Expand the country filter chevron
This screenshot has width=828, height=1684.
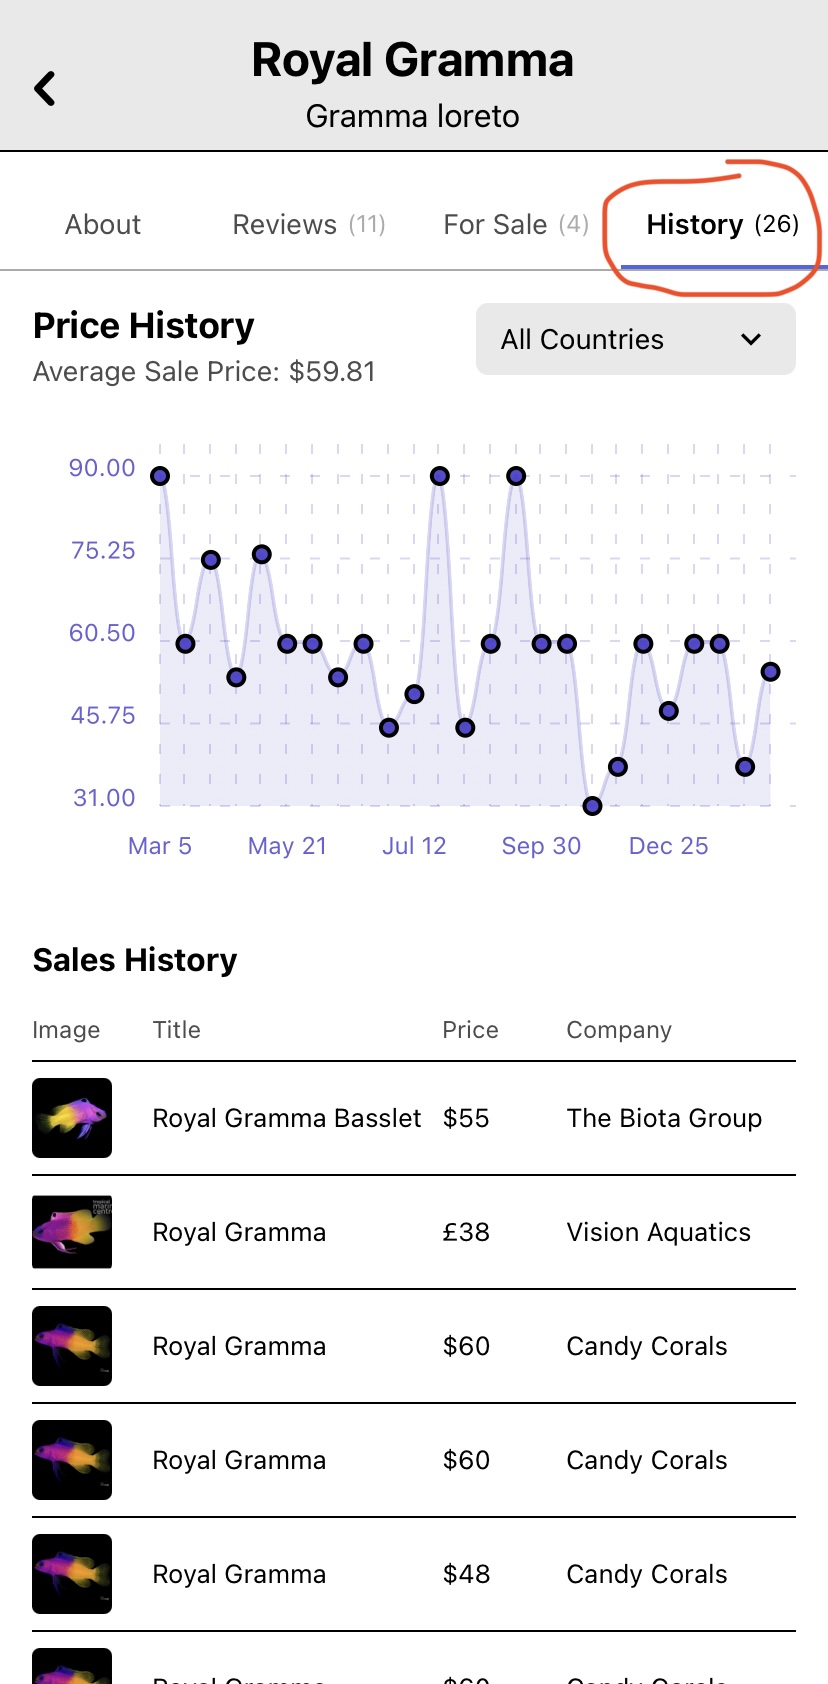tap(751, 340)
